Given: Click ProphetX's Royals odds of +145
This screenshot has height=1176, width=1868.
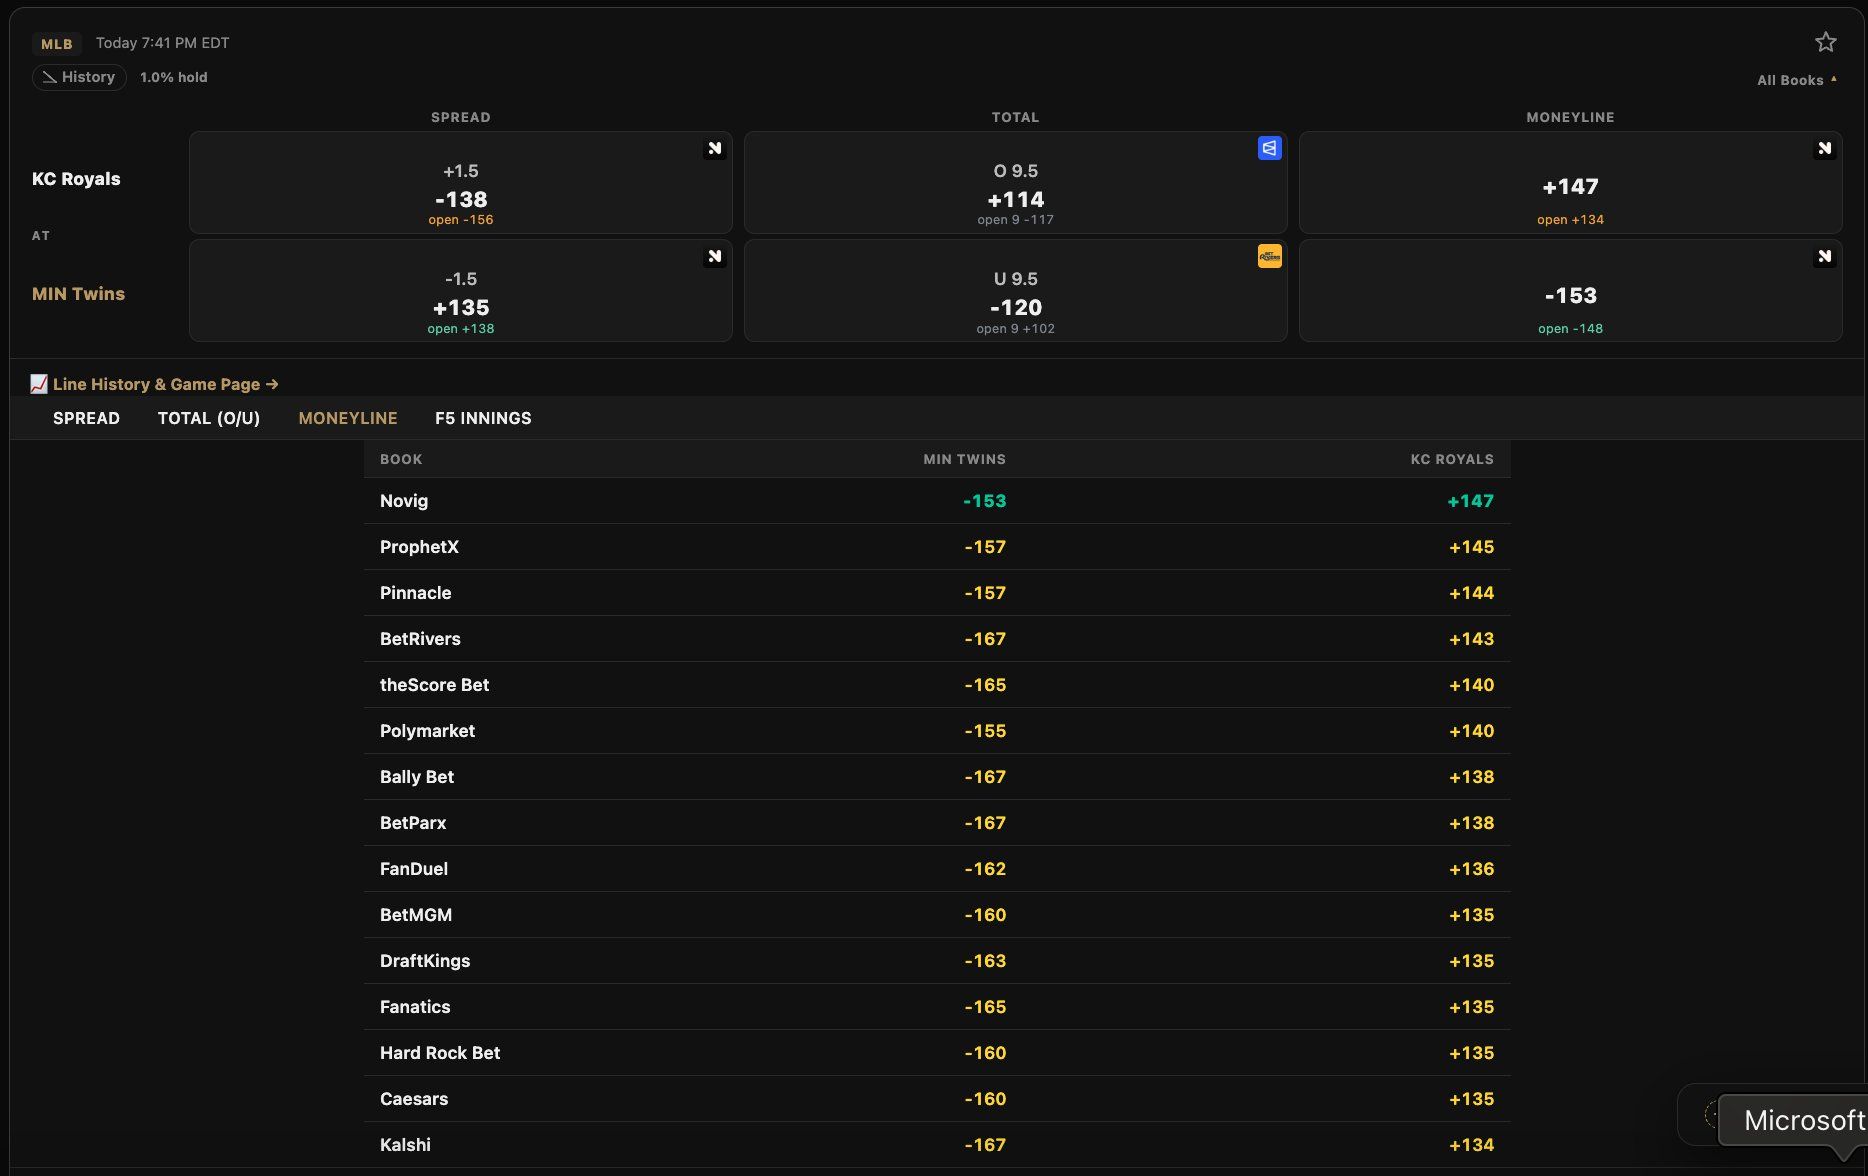Looking at the screenshot, I should tap(1472, 547).
